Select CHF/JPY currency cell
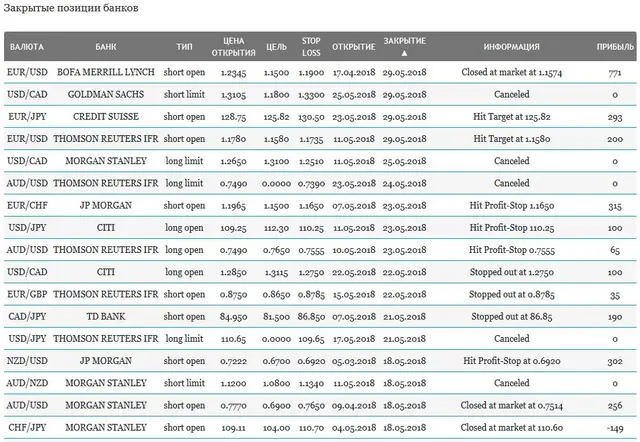This screenshot has width=640, height=442. tap(27, 427)
